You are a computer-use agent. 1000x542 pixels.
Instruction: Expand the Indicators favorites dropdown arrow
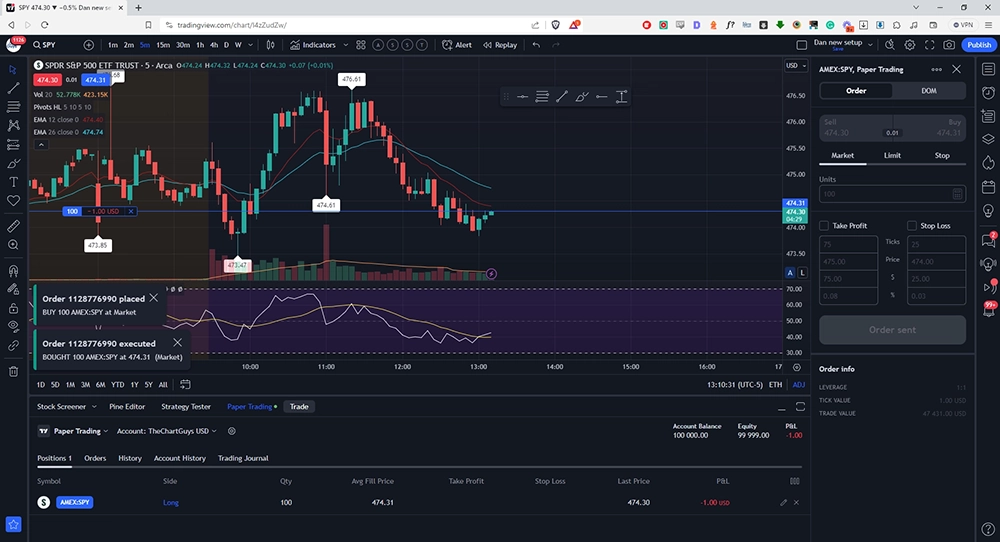[346, 45]
